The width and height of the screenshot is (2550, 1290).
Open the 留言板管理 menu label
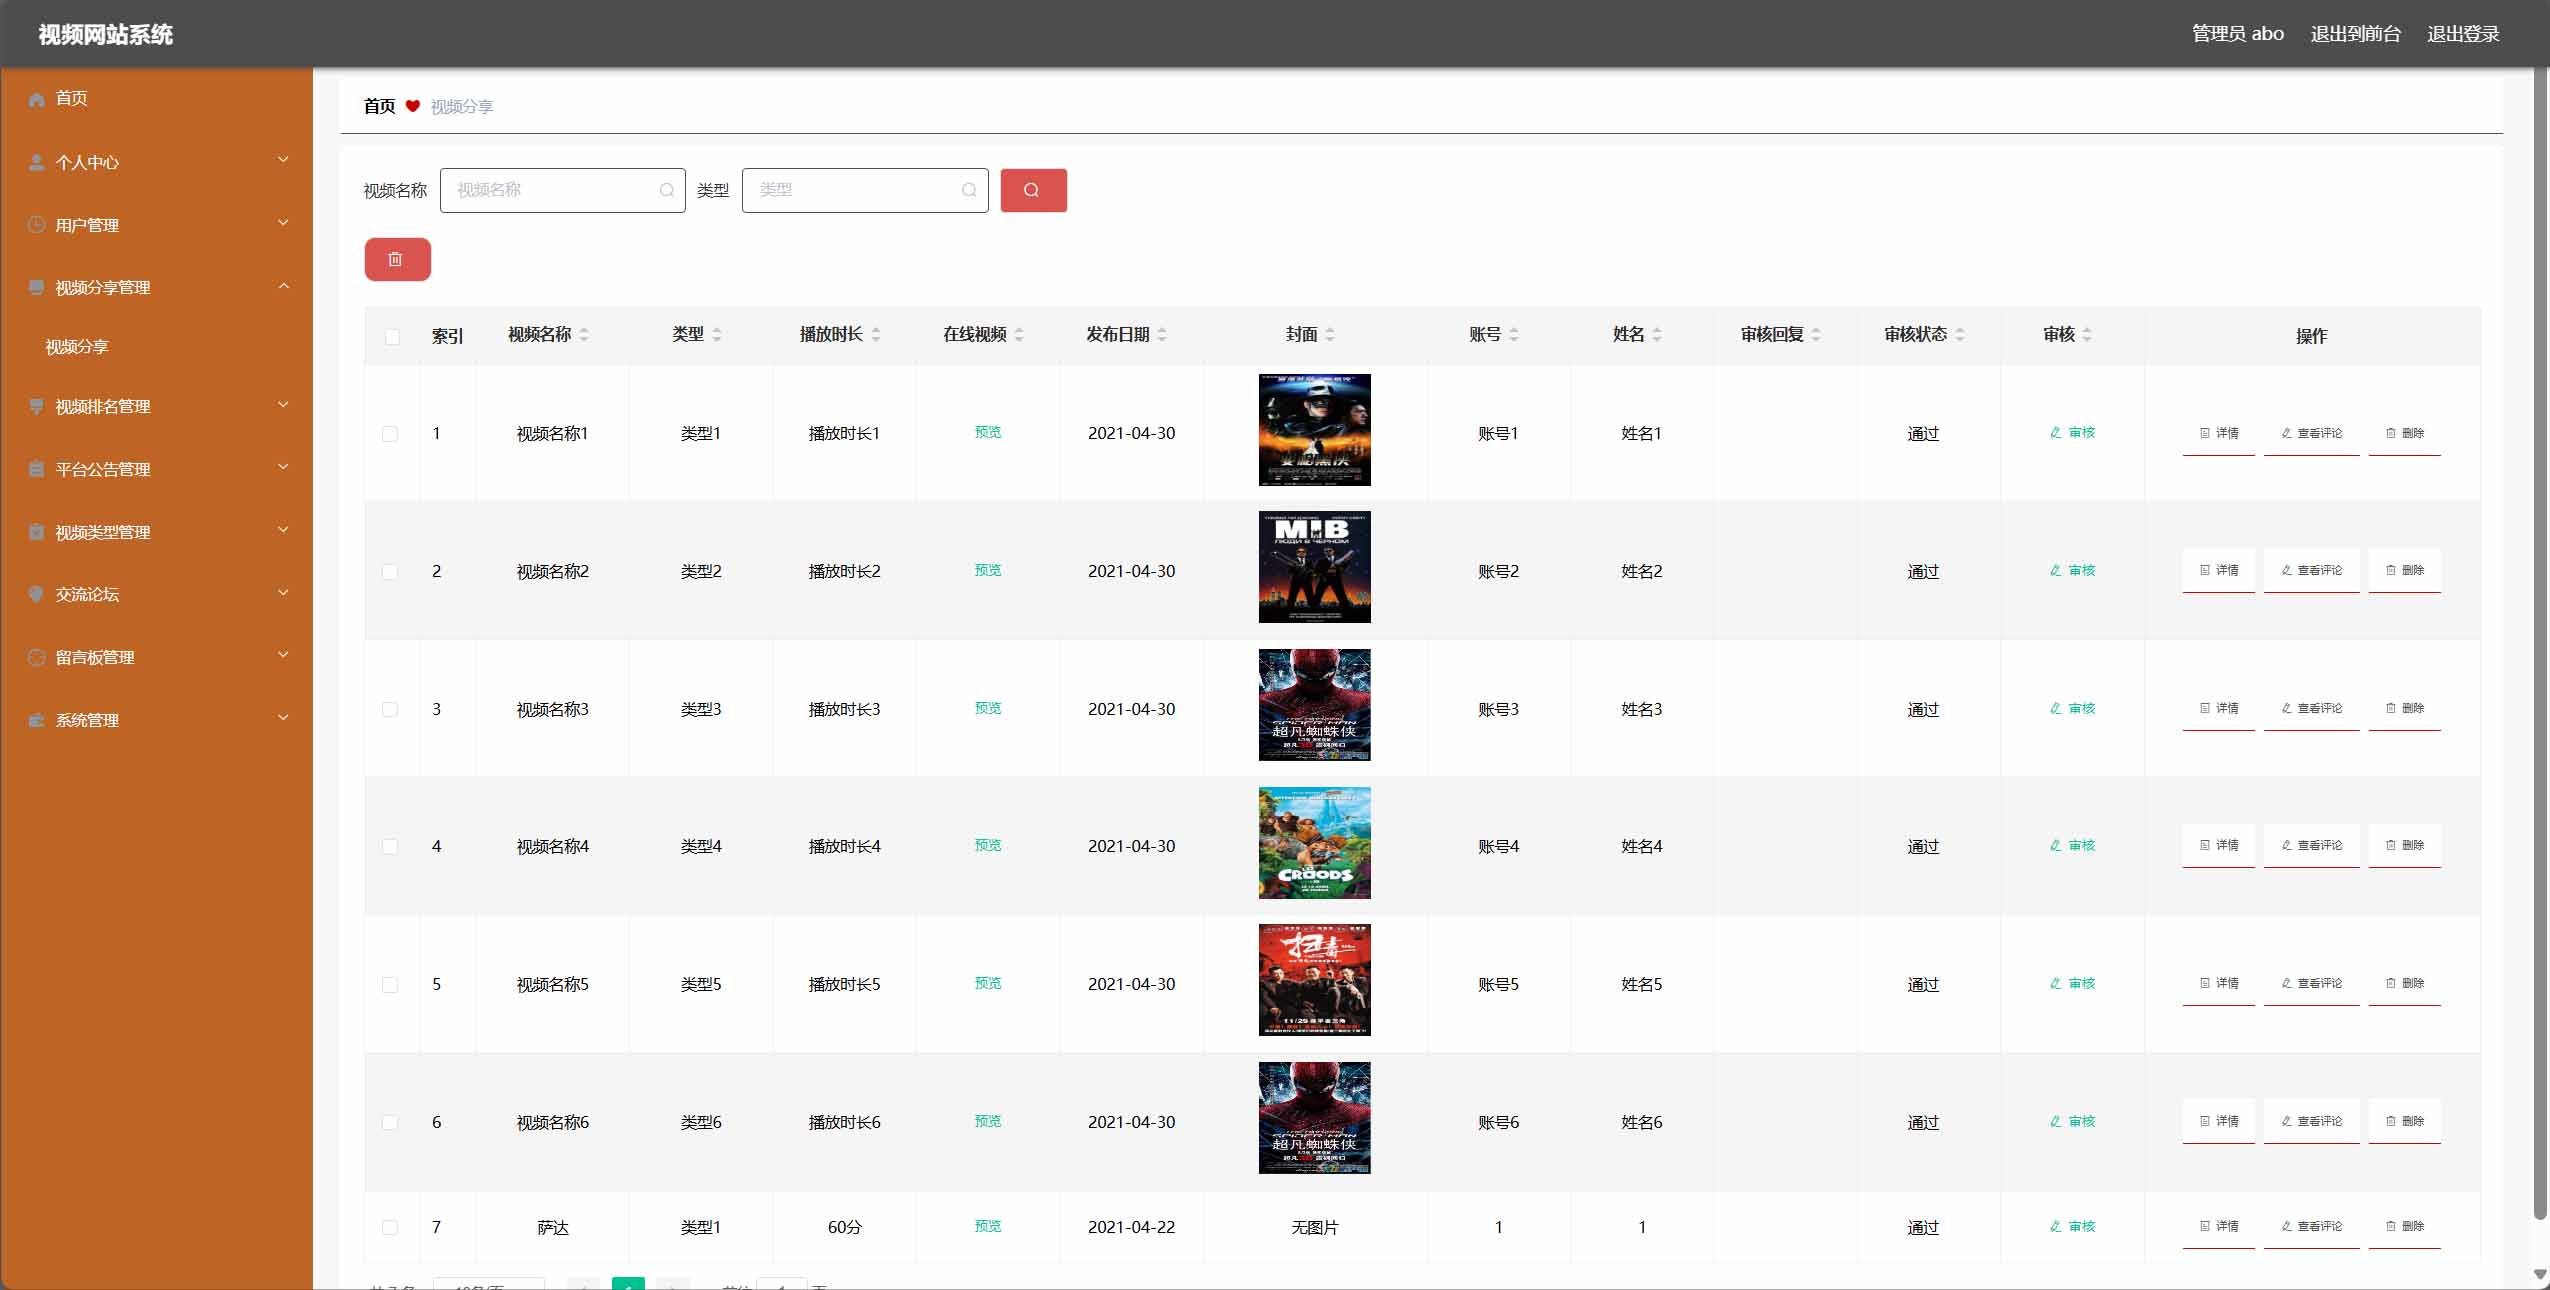pos(95,657)
